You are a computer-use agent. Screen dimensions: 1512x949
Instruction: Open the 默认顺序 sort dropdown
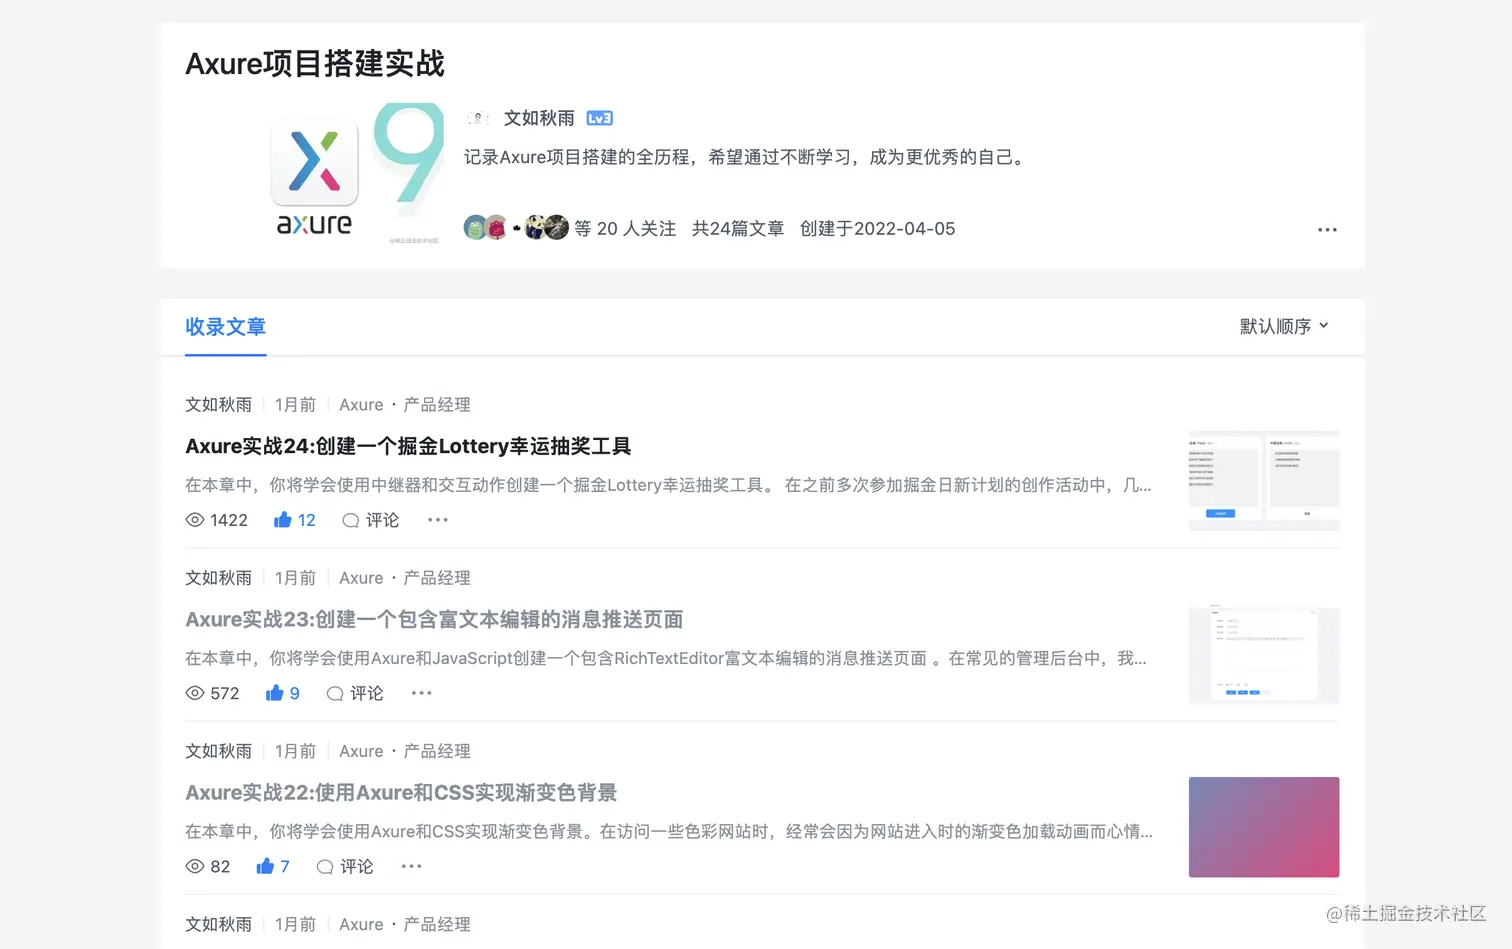pos(1284,326)
